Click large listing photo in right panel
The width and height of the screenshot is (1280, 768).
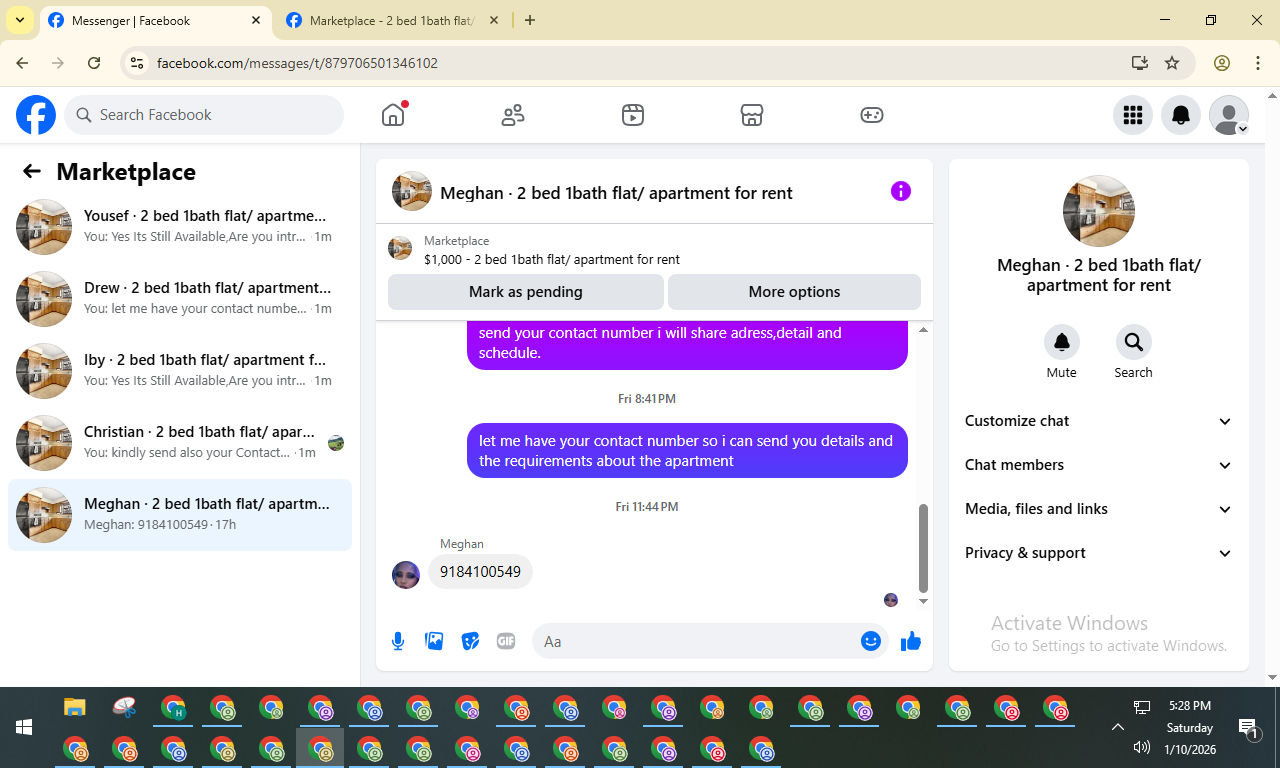pyautogui.click(x=1099, y=211)
